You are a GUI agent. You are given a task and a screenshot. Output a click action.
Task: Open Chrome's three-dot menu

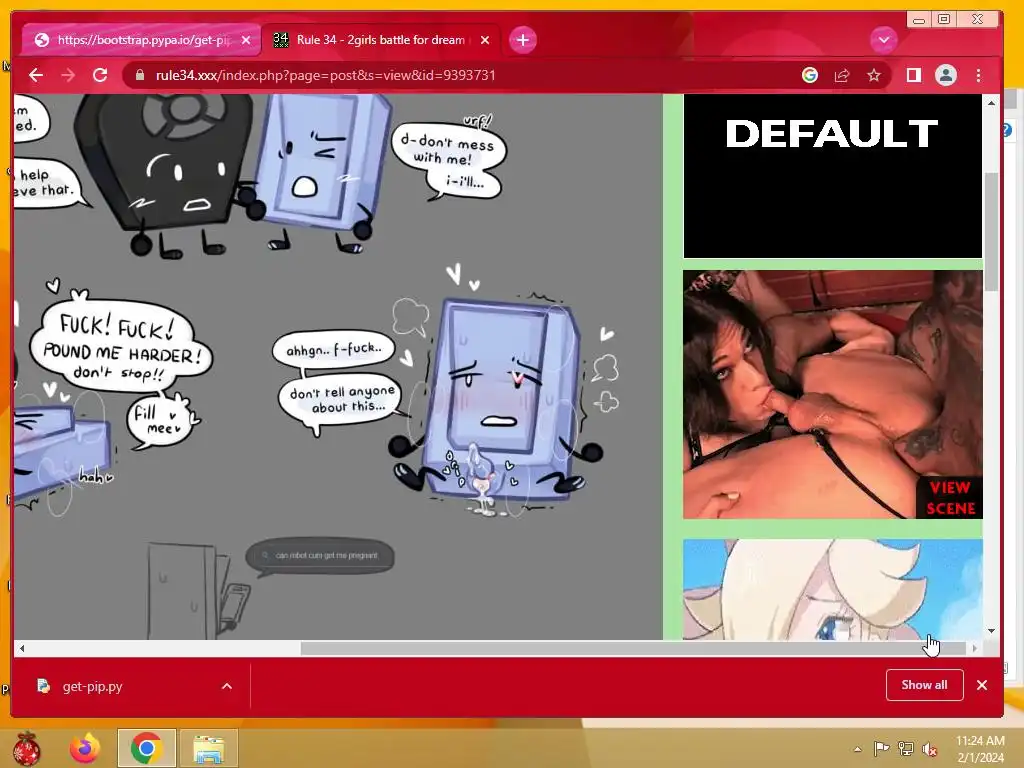978,75
